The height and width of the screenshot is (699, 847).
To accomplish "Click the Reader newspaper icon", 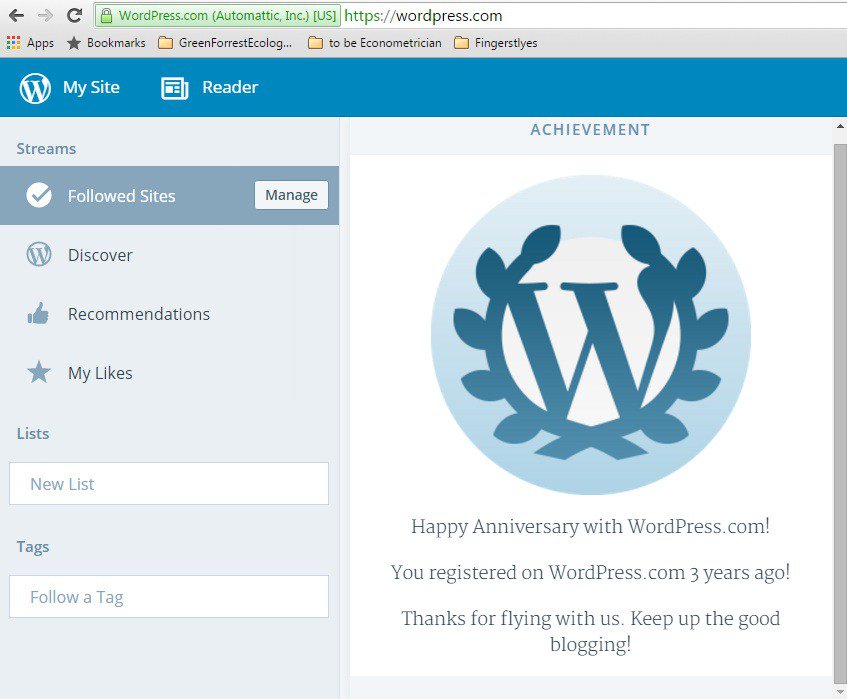I will pyautogui.click(x=174, y=88).
